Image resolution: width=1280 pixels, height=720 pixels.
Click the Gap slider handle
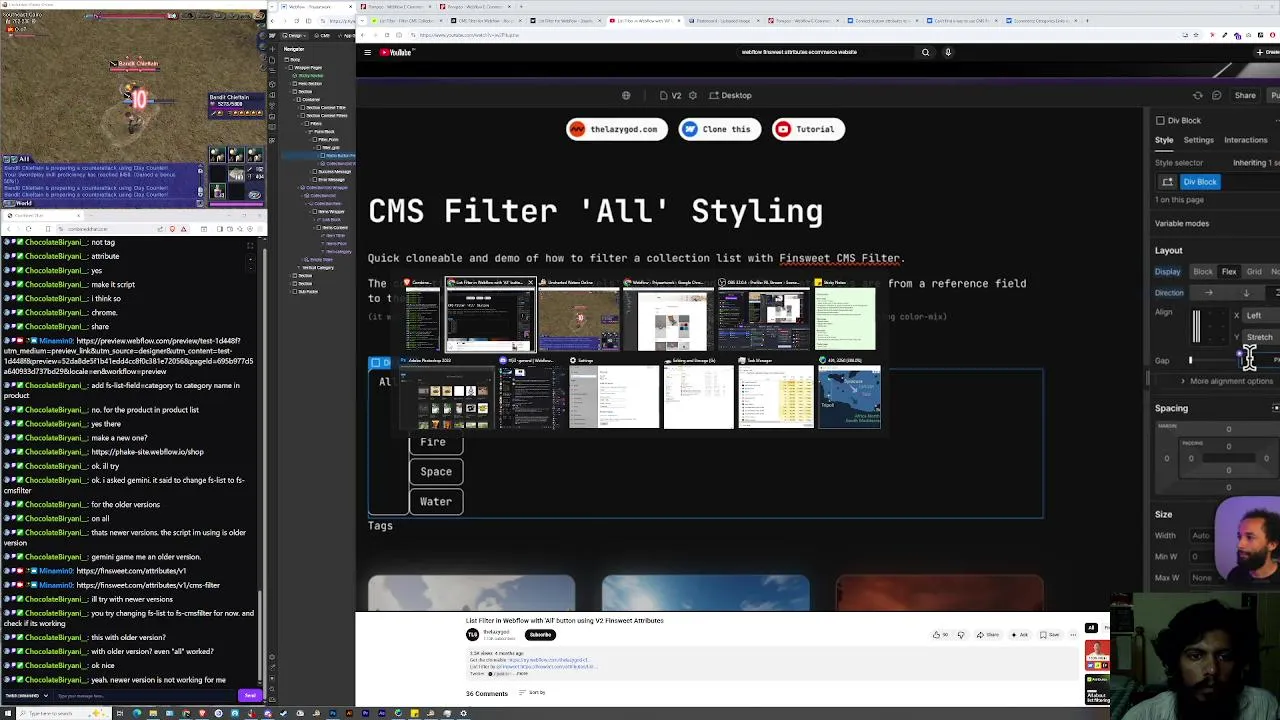tap(1190, 361)
